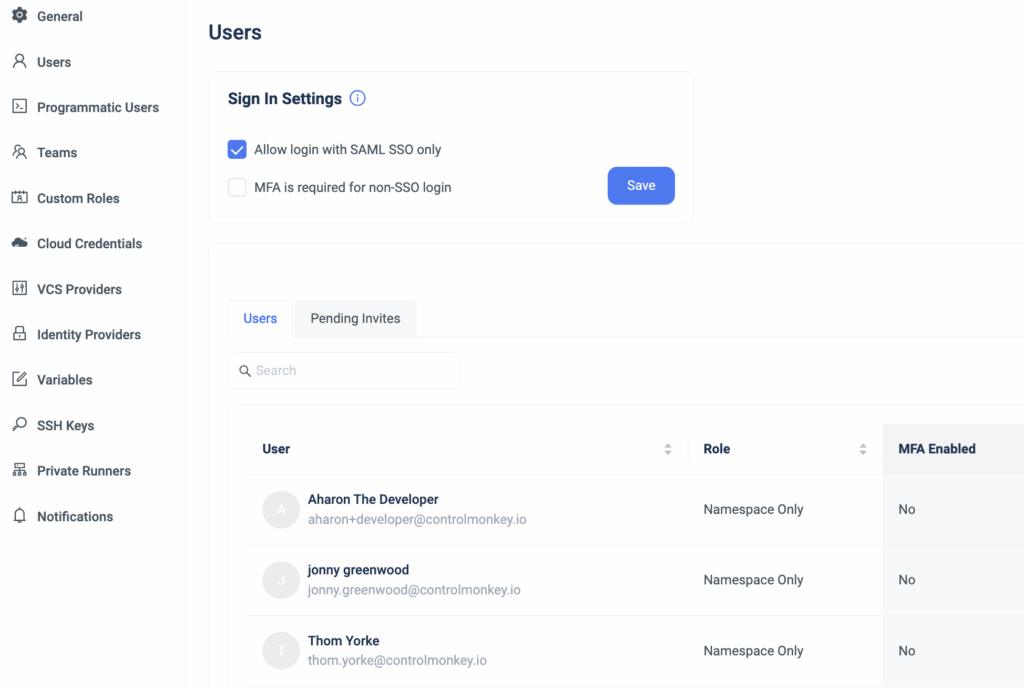Click the Save button
This screenshot has width=1024, height=688.
click(641, 185)
